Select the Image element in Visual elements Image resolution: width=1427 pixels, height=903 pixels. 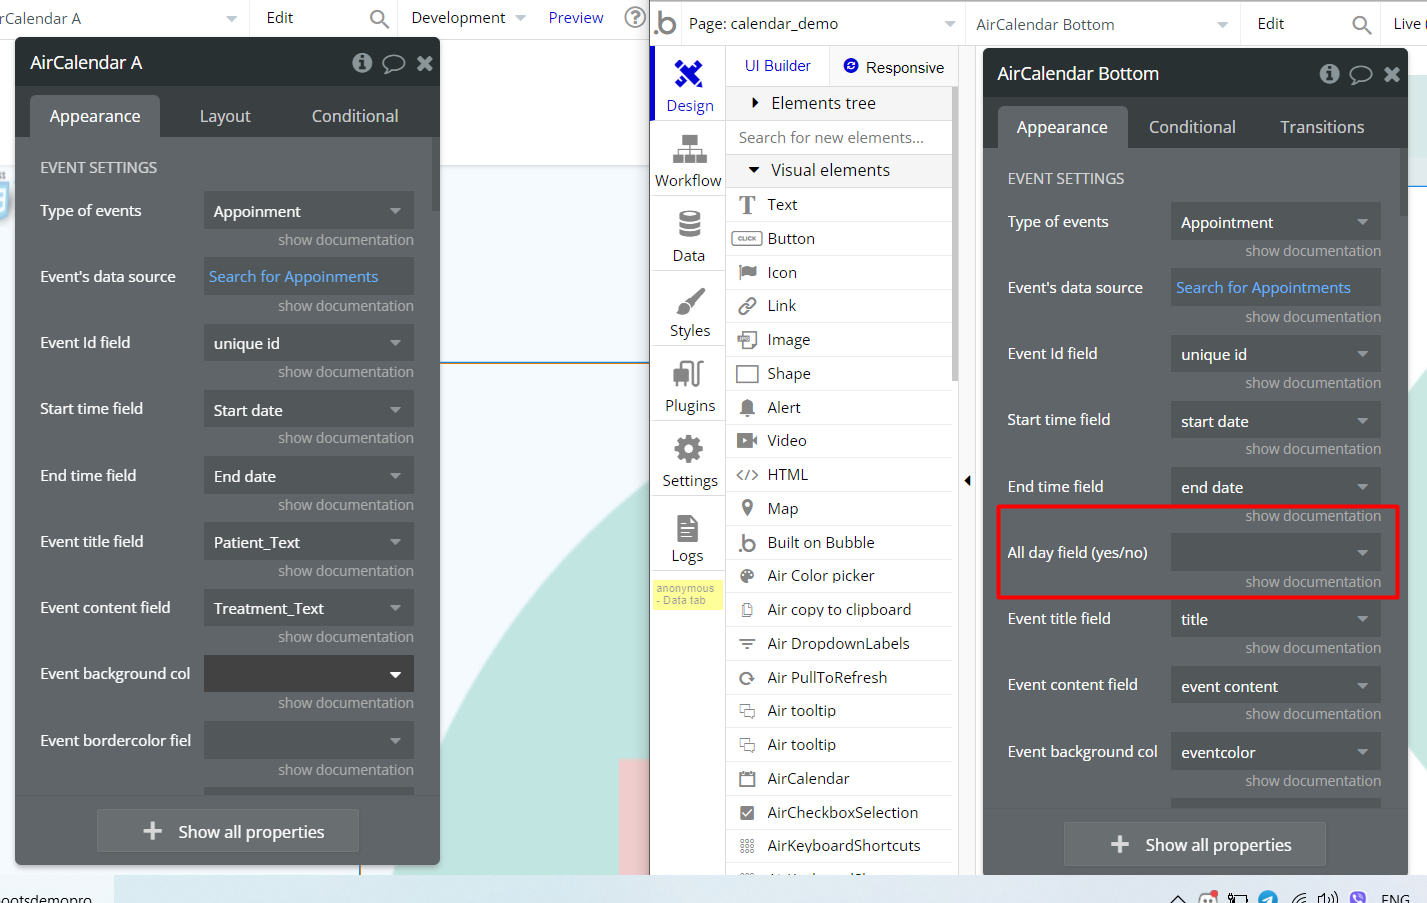[x=839, y=340]
